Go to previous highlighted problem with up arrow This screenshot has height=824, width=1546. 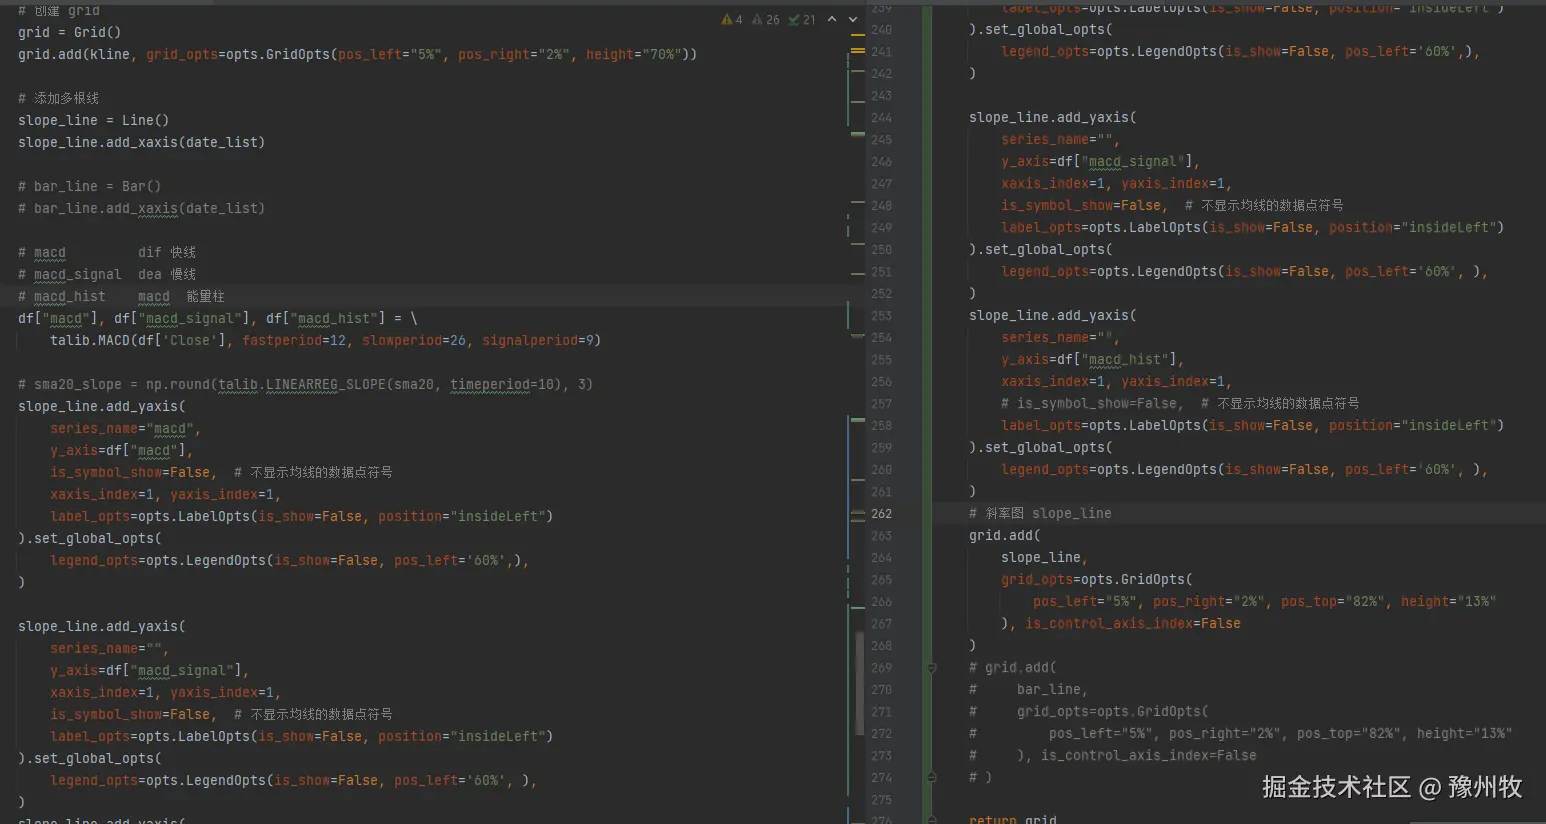tap(832, 19)
